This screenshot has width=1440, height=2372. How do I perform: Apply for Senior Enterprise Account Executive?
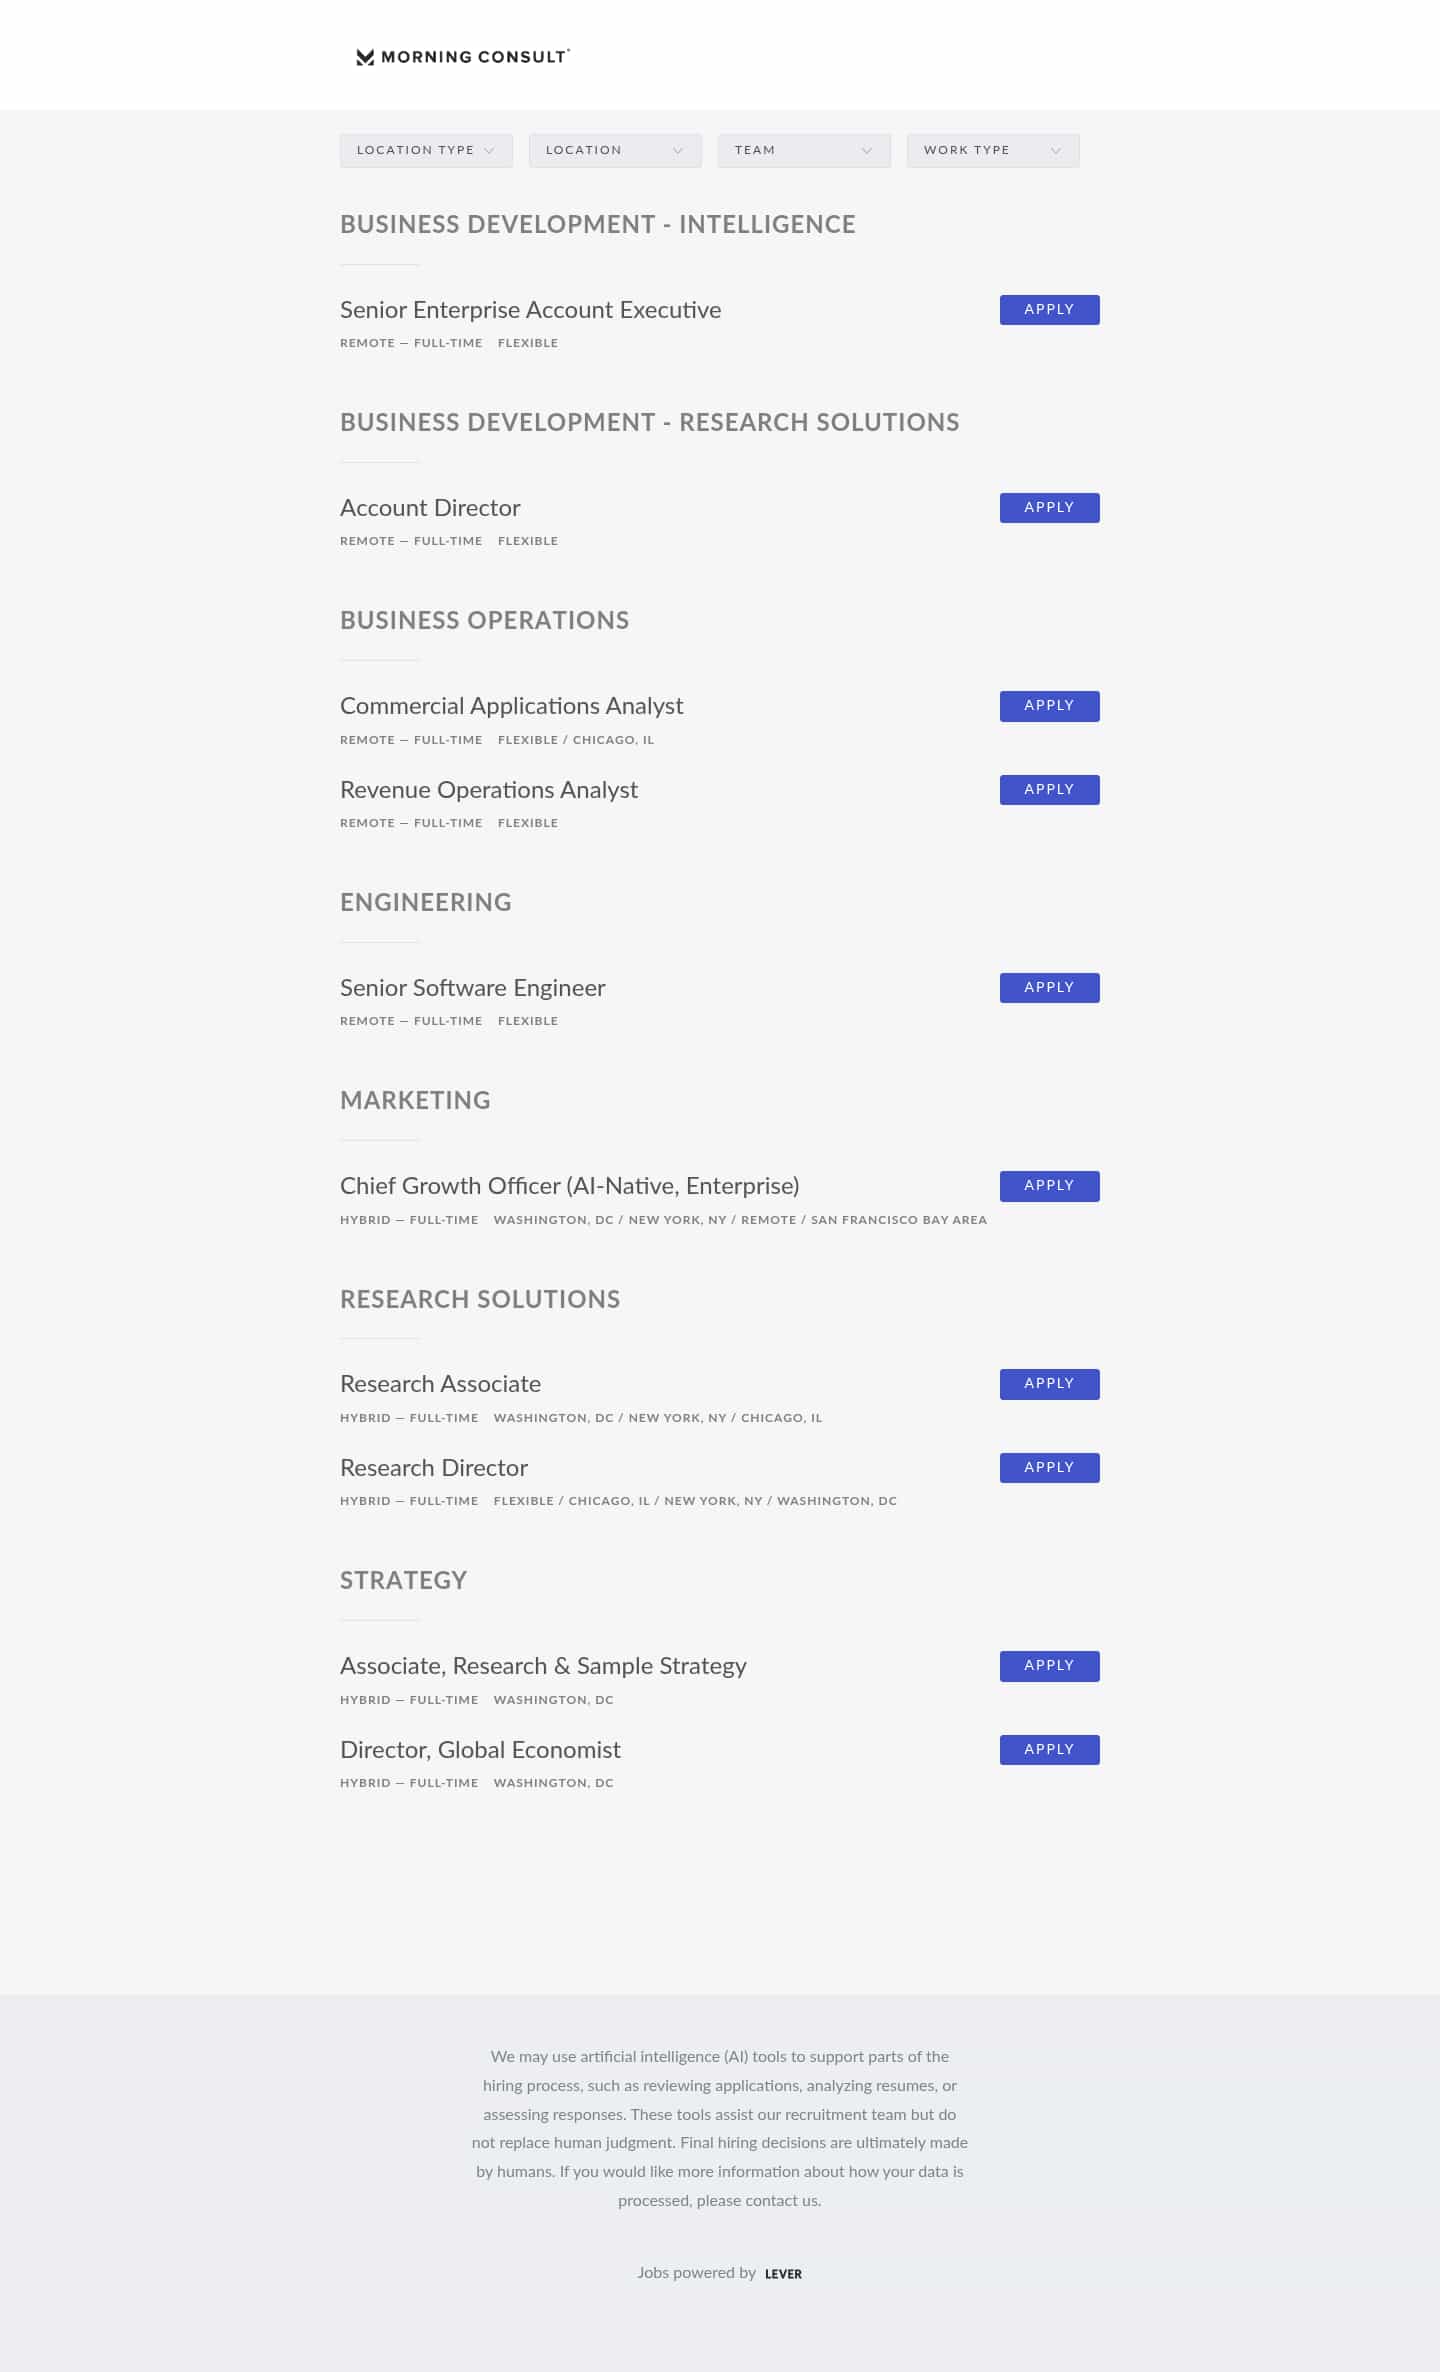pos(1048,309)
